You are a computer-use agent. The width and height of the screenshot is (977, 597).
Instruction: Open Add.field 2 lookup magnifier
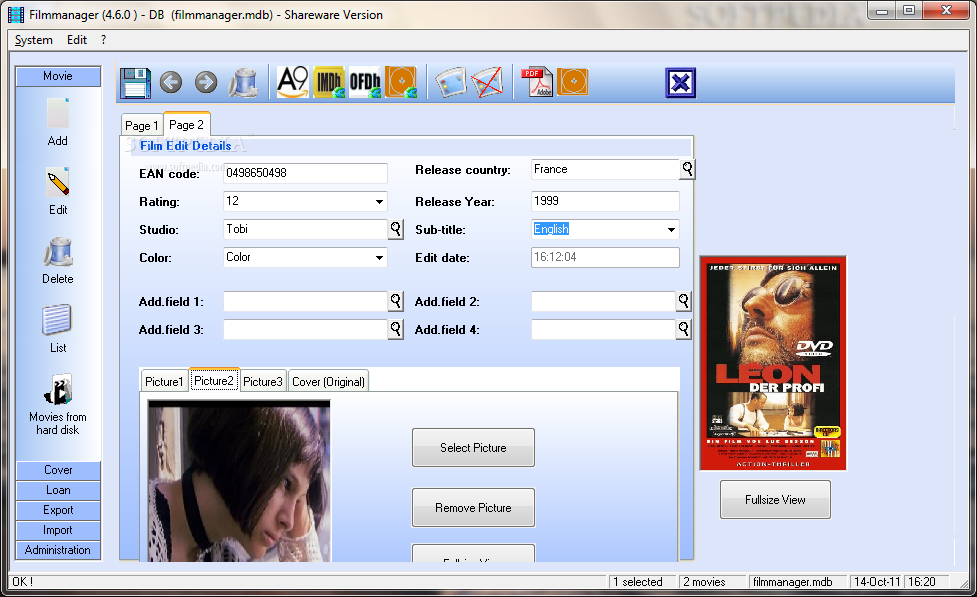tap(684, 301)
